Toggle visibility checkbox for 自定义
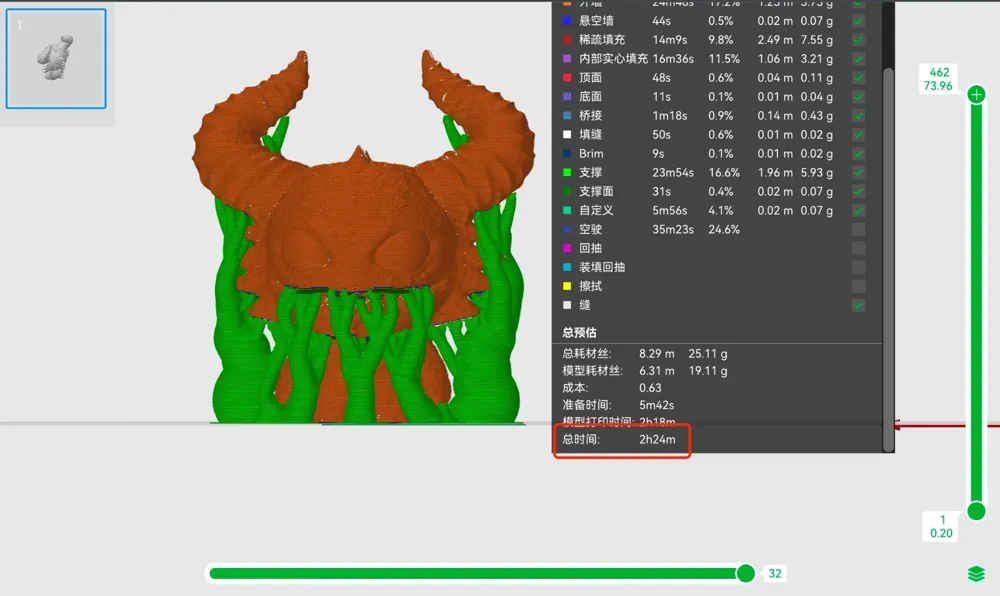The height and width of the screenshot is (596, 1000). (x=858, y=210)
